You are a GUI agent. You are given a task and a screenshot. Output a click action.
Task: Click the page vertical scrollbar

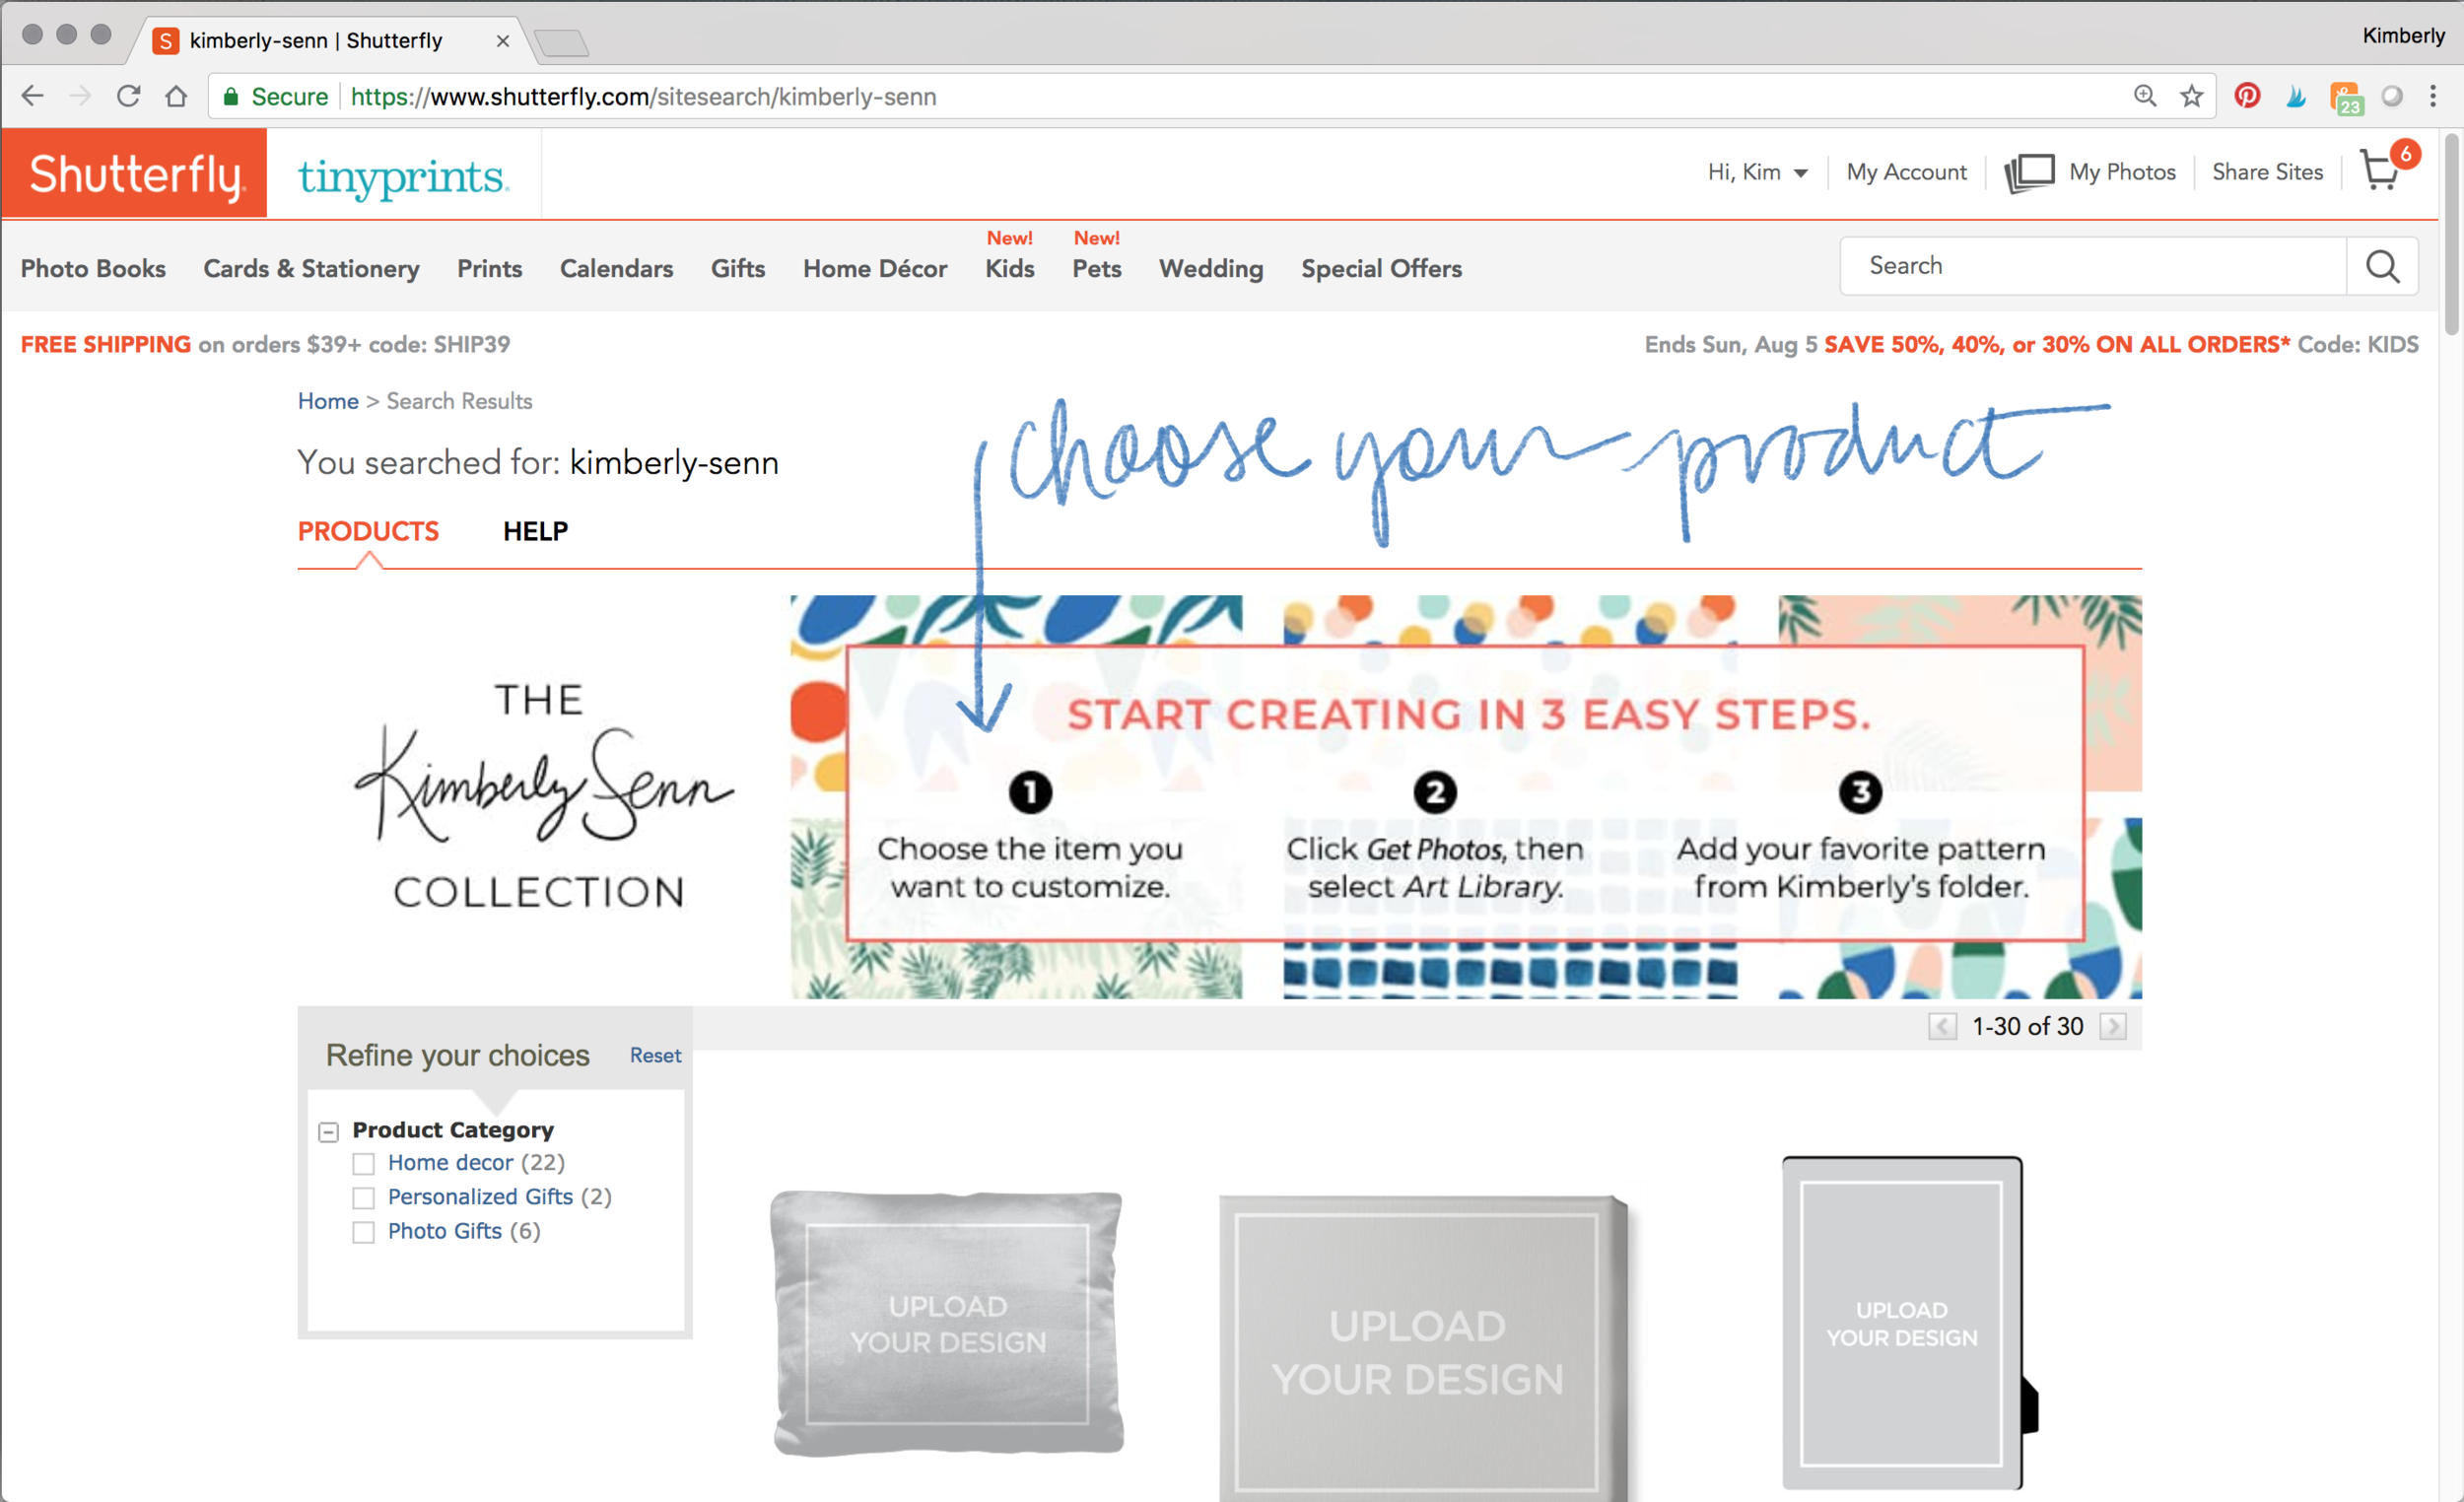pyautogui.click(x=2451, y=236)
